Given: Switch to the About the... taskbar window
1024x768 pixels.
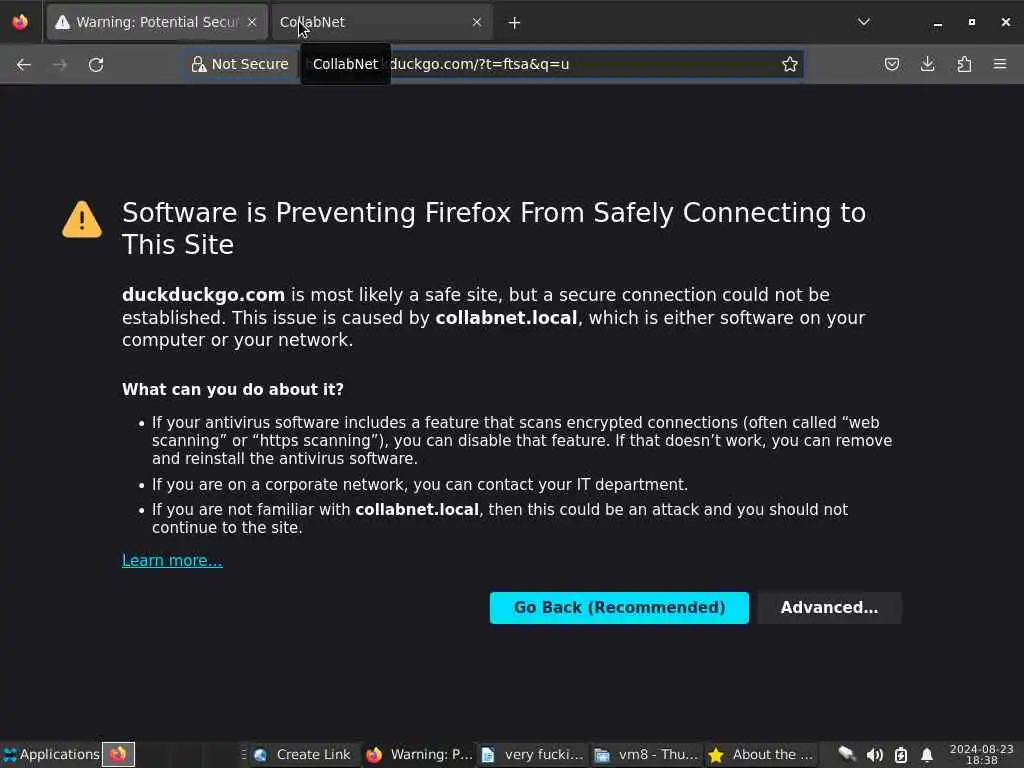Looking at the screenshot, I should [760, 754].
